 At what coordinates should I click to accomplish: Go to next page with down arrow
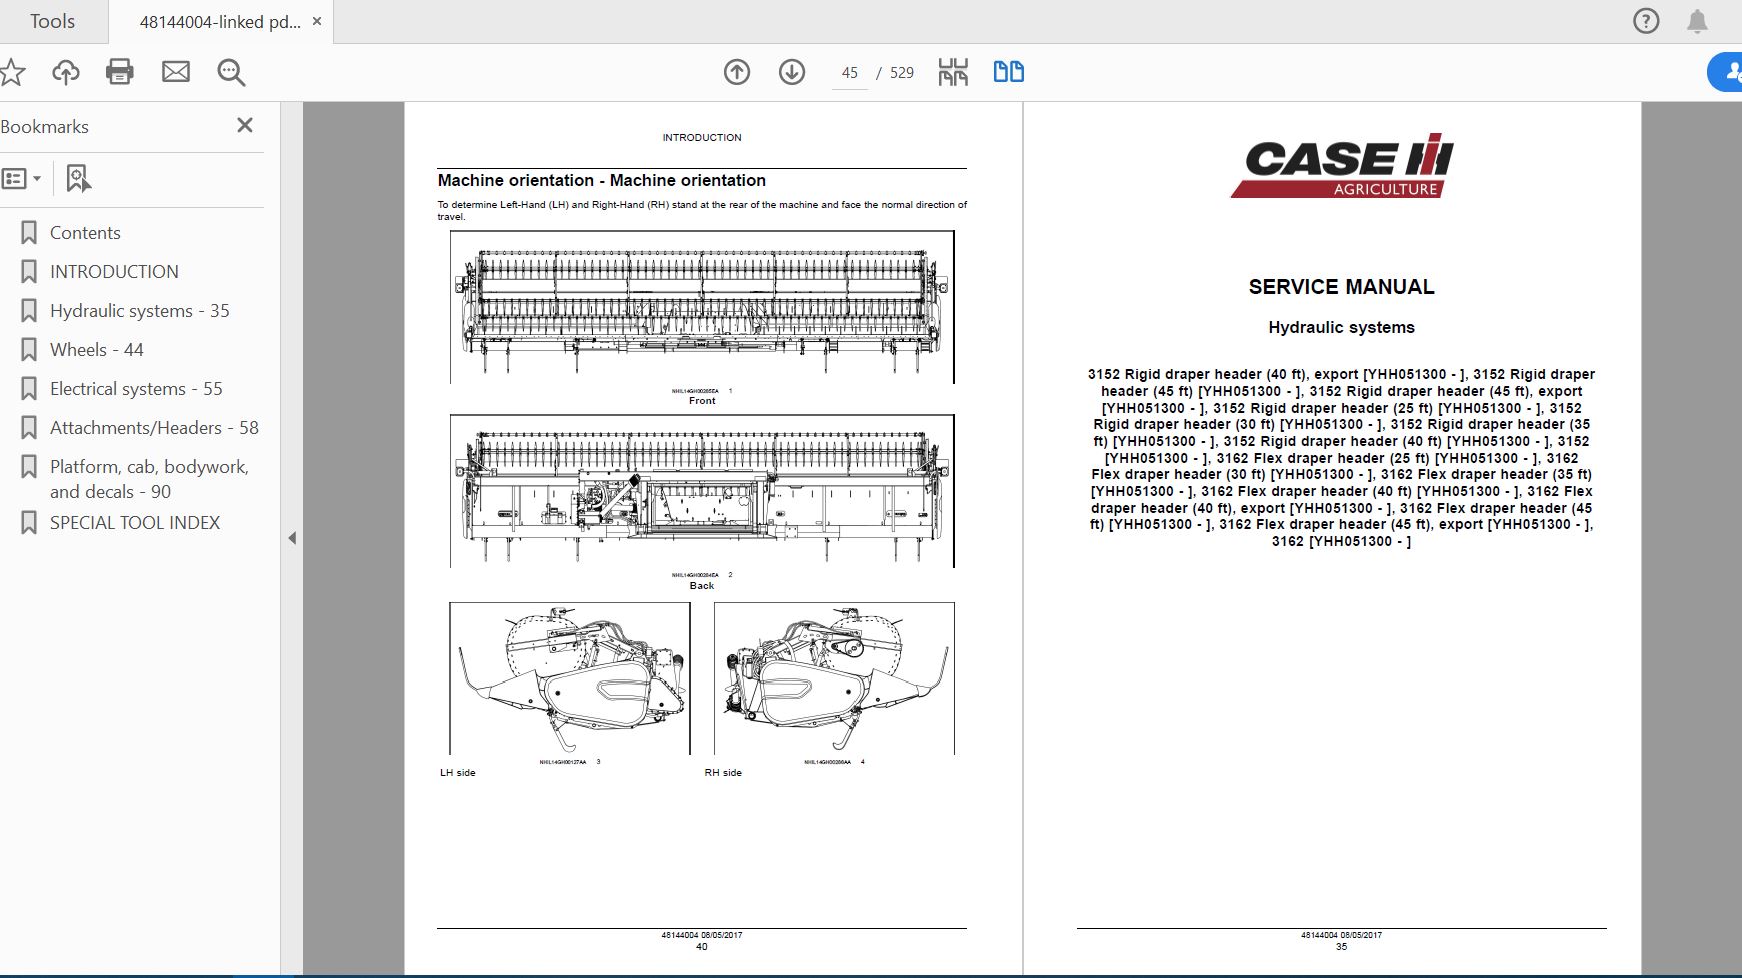click(792, 72)
